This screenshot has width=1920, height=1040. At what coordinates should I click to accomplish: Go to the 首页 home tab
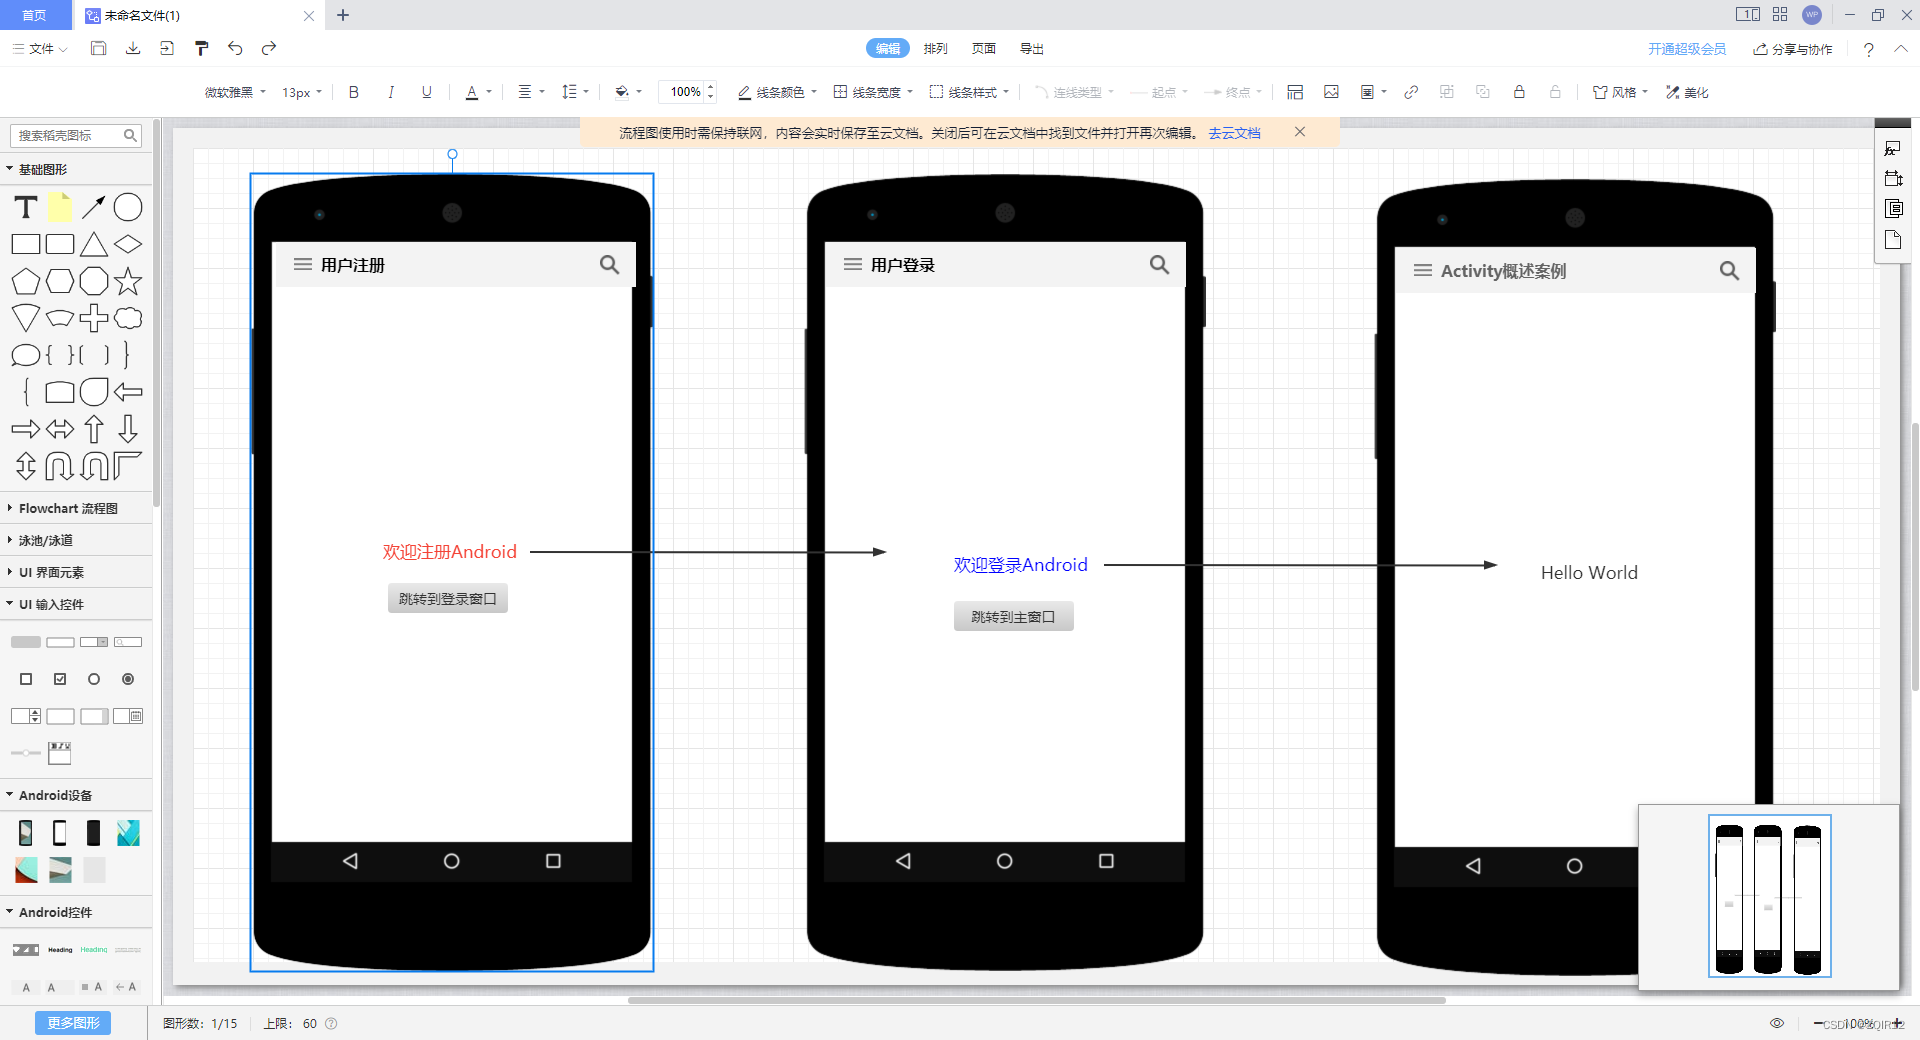(35, 15)
